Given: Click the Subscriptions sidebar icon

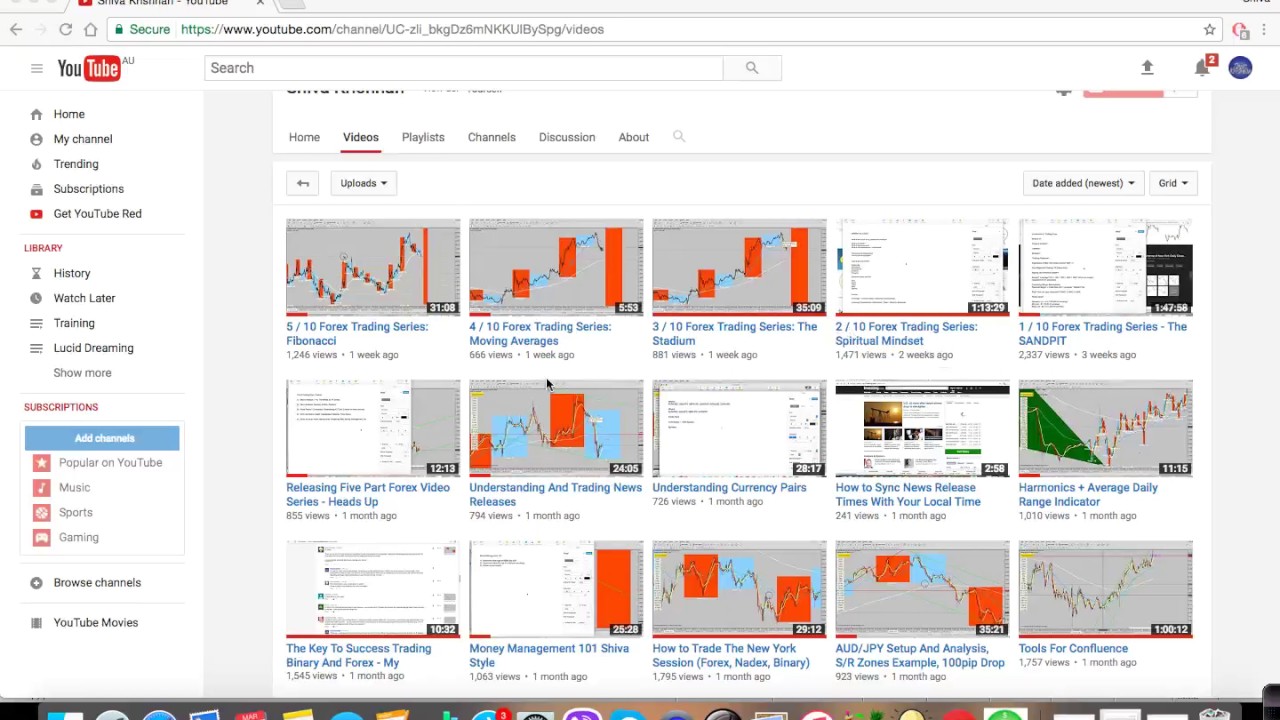Looking at the screenshot, I should pos(36,189).
